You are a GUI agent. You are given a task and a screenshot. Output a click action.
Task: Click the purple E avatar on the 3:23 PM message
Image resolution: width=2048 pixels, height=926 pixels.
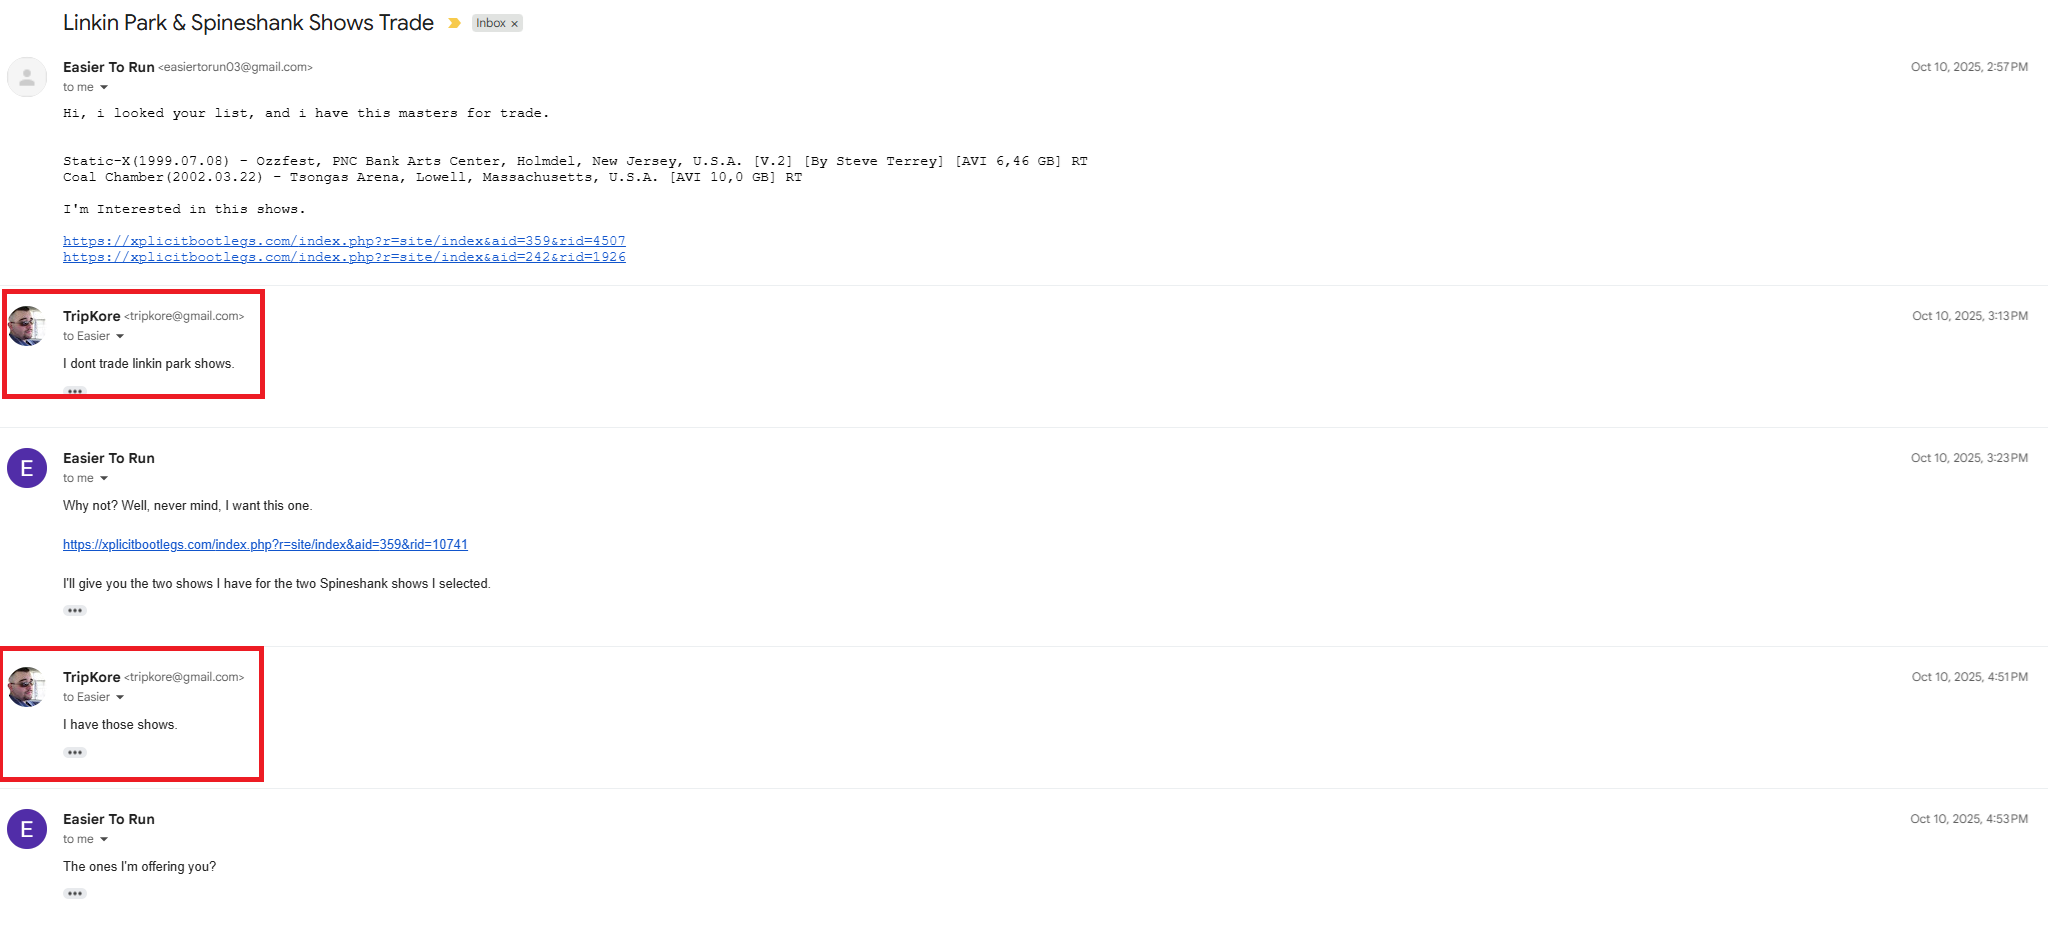[27, 468]
